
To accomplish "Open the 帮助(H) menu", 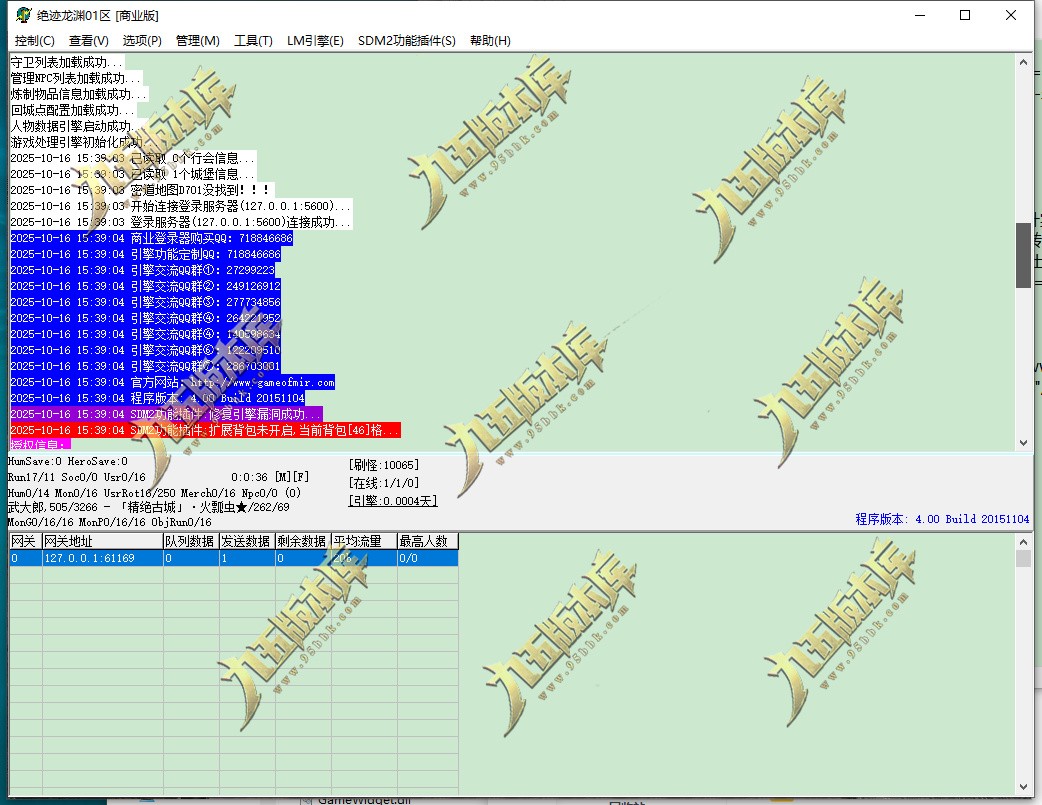I will (490, 41).
